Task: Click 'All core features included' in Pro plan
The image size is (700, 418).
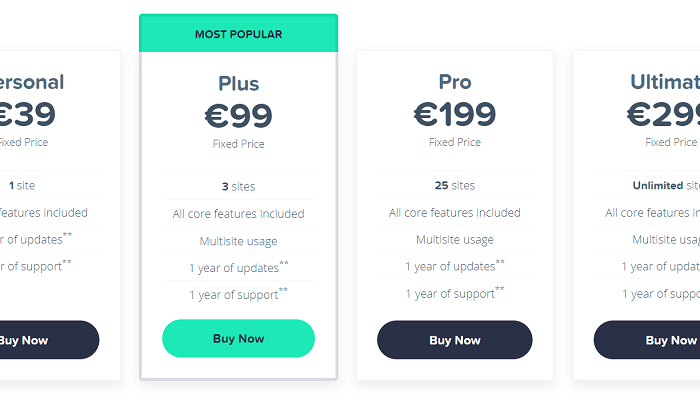Action: pyautogui.click(x=454, y=213)
